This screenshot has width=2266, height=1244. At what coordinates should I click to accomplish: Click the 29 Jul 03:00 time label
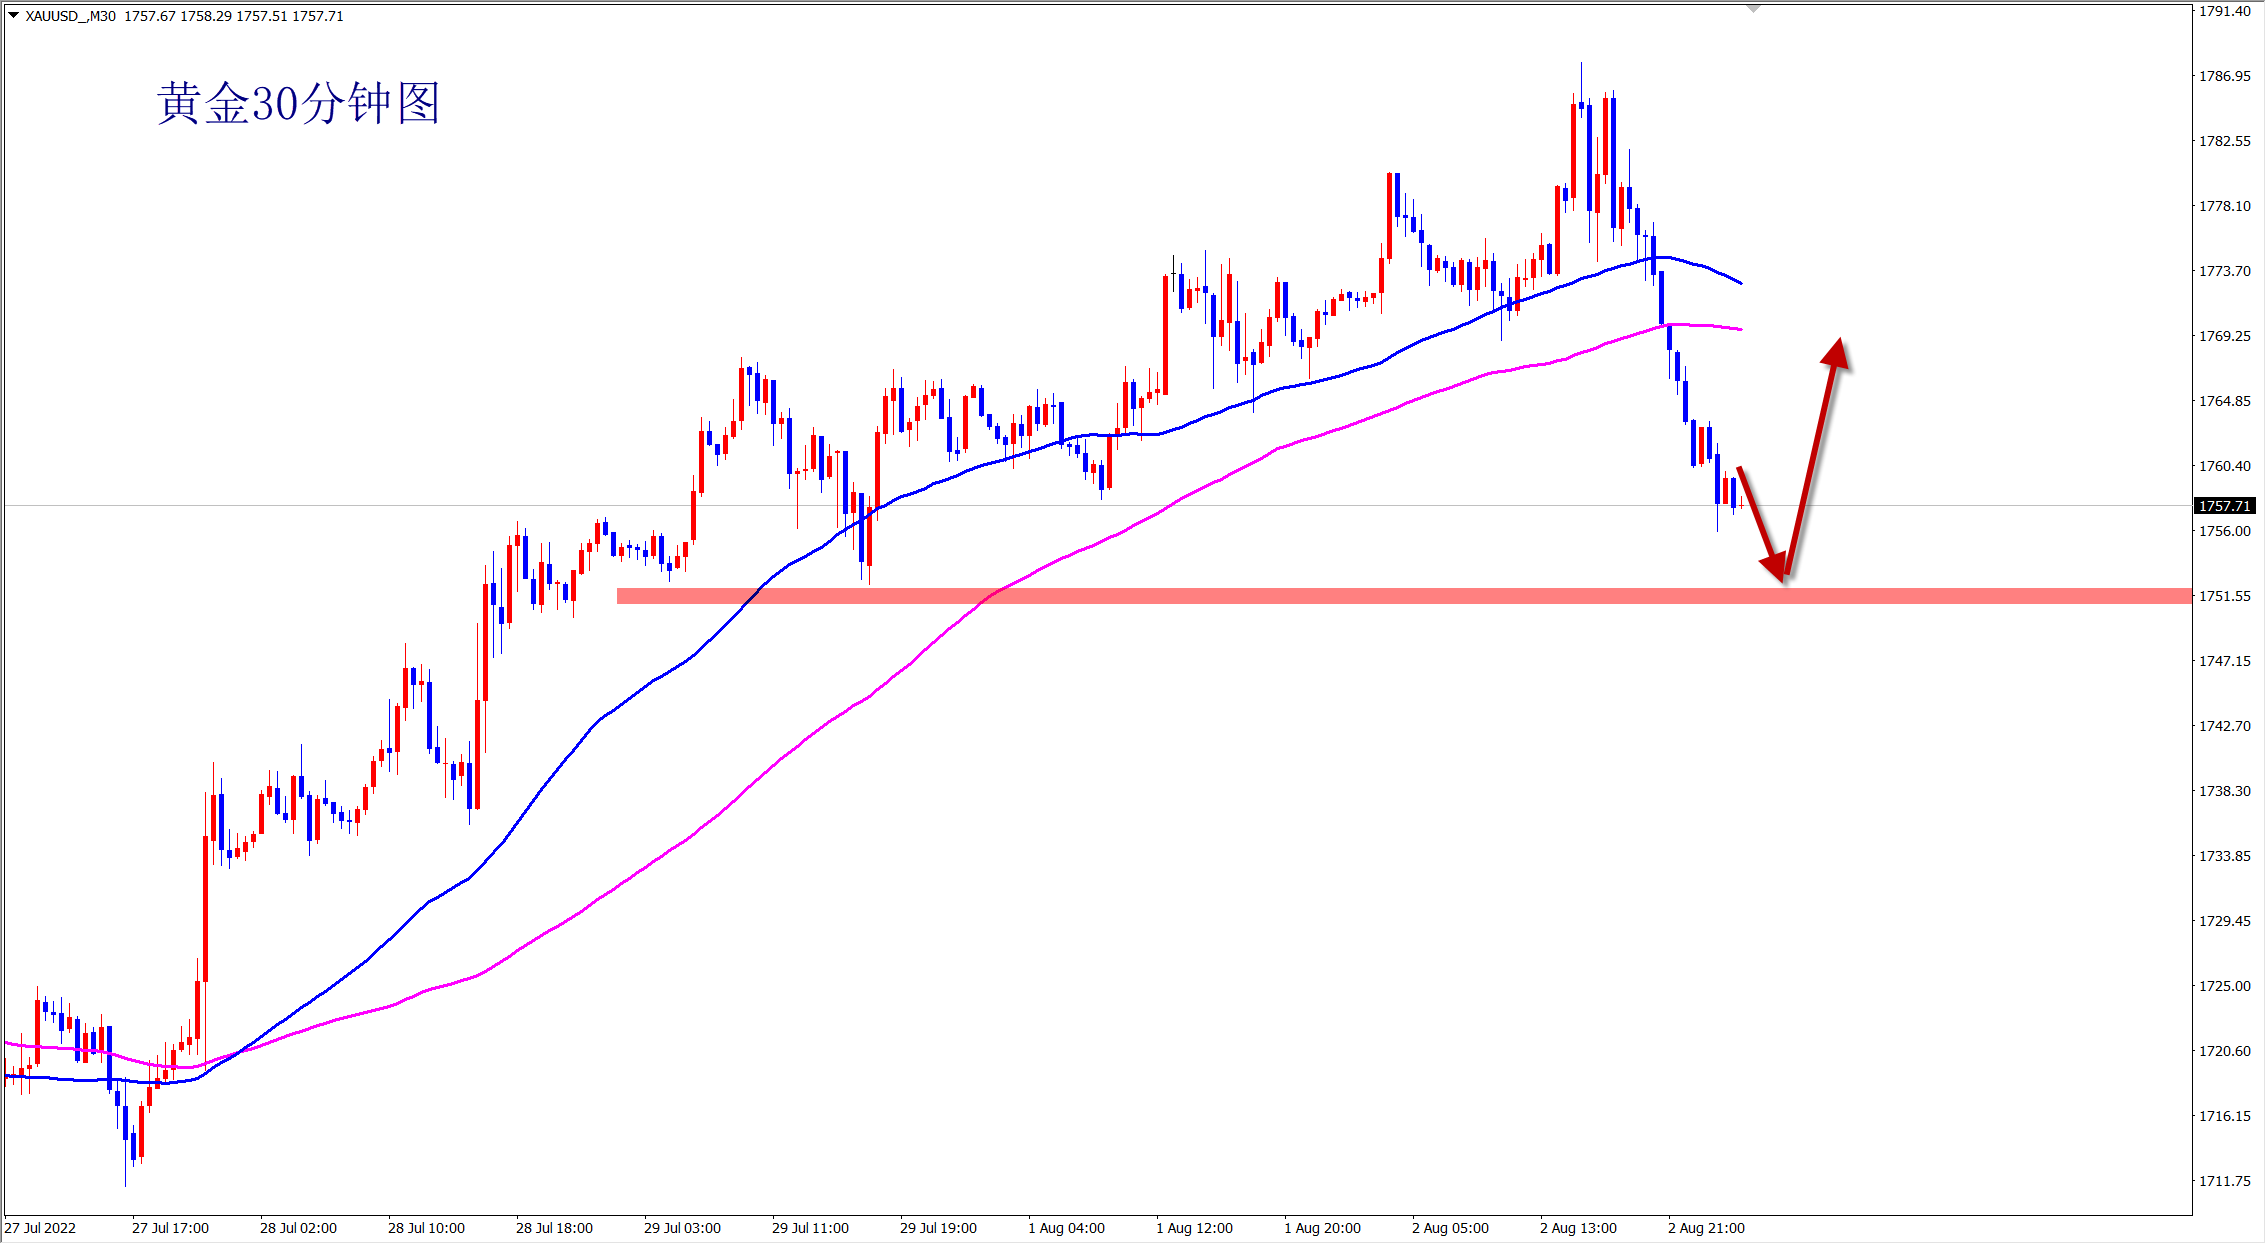(x=682, y=1228)
